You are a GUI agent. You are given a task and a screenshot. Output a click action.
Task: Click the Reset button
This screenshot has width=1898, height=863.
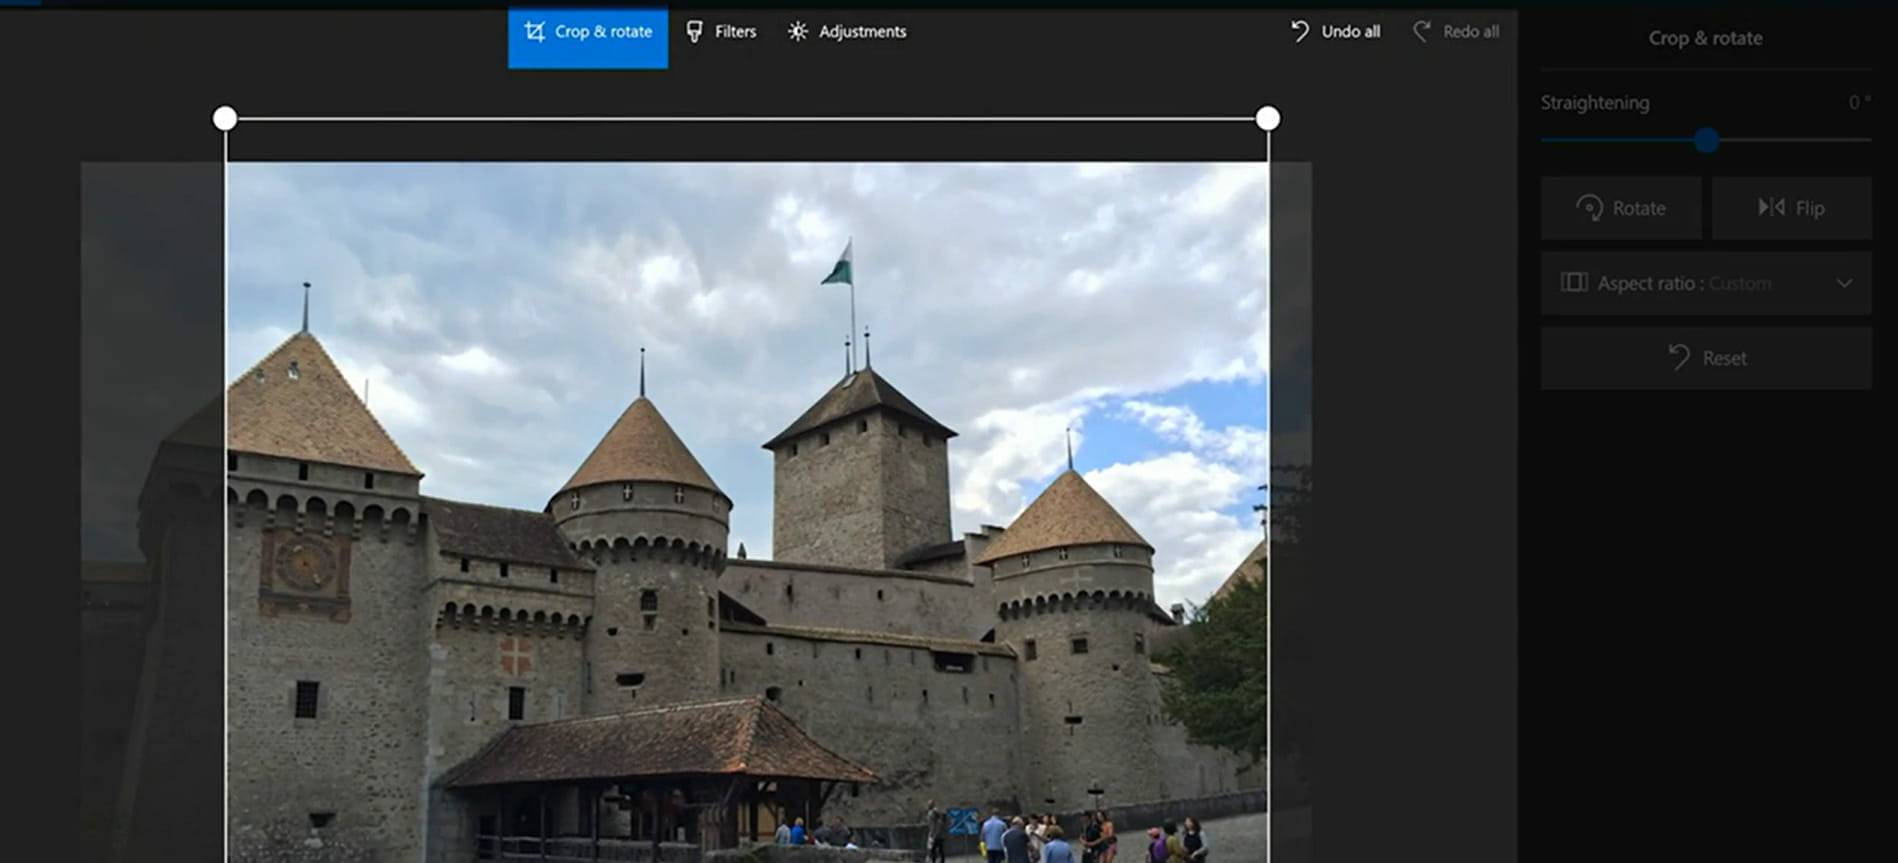(1706, 358)
